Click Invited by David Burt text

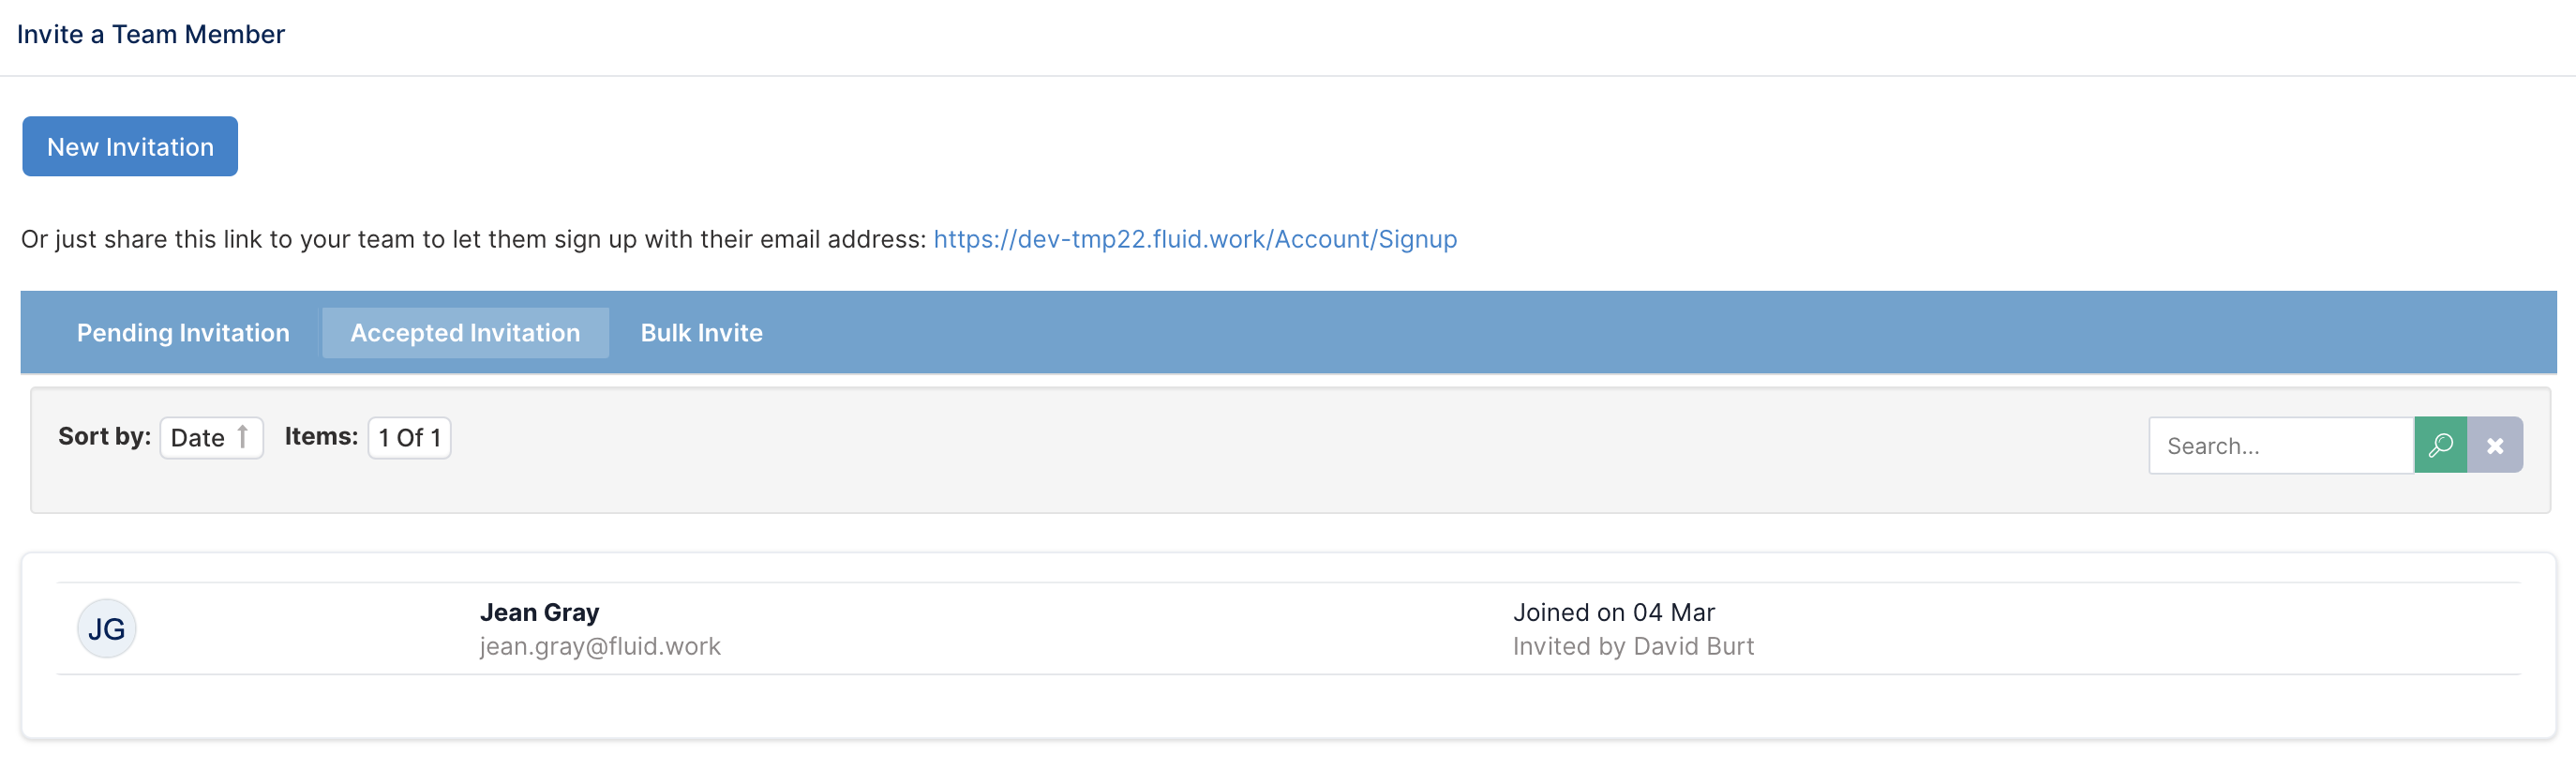1633,646
